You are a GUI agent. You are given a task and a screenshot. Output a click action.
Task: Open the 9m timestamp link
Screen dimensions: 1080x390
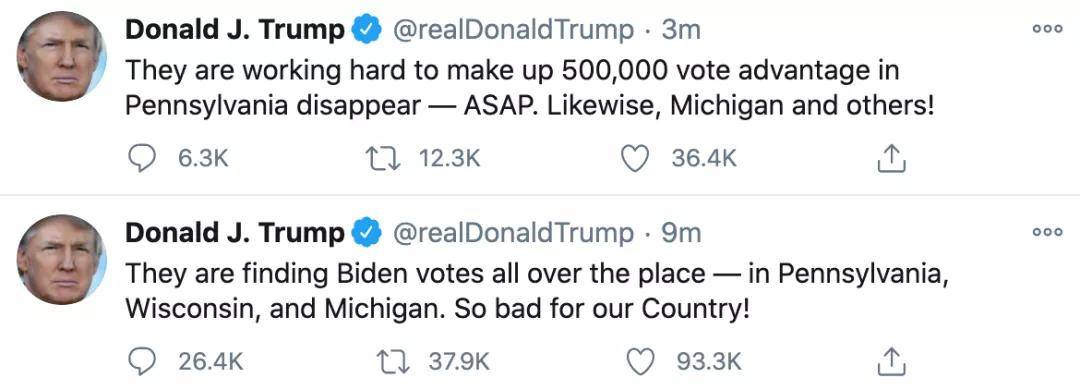[x=681, y=233]
